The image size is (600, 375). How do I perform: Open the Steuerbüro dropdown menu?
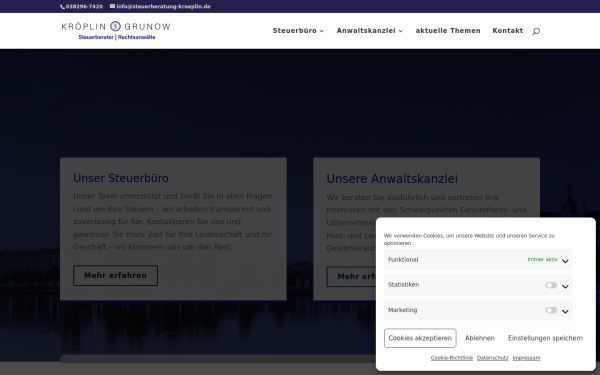[x=298, y=31]
